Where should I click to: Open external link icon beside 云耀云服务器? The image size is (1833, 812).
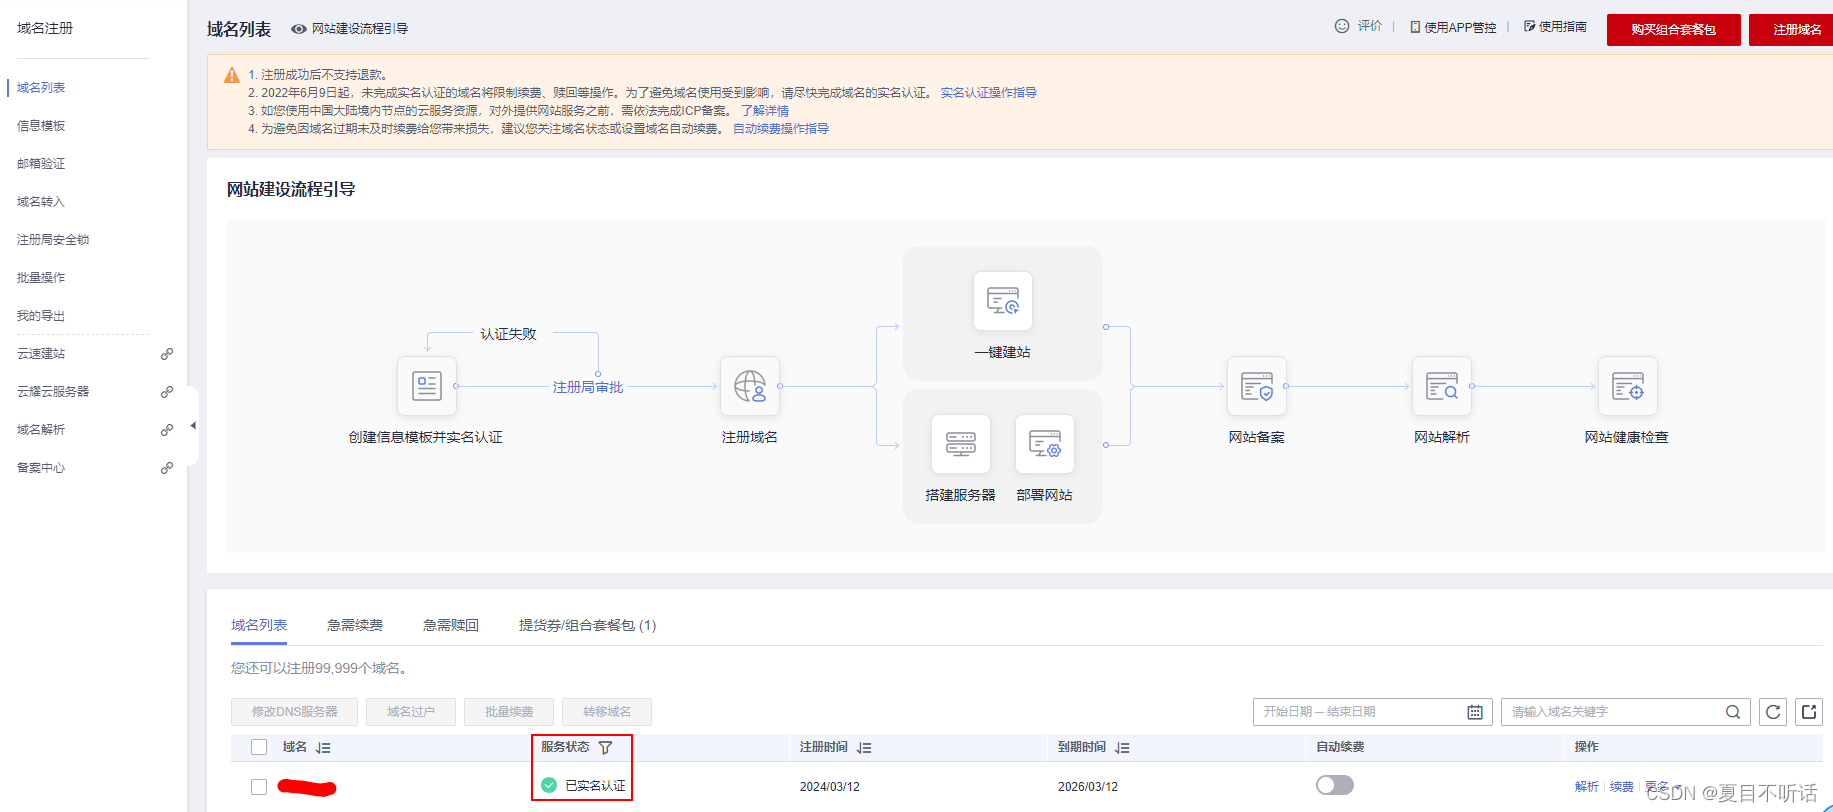pos(167,392)
